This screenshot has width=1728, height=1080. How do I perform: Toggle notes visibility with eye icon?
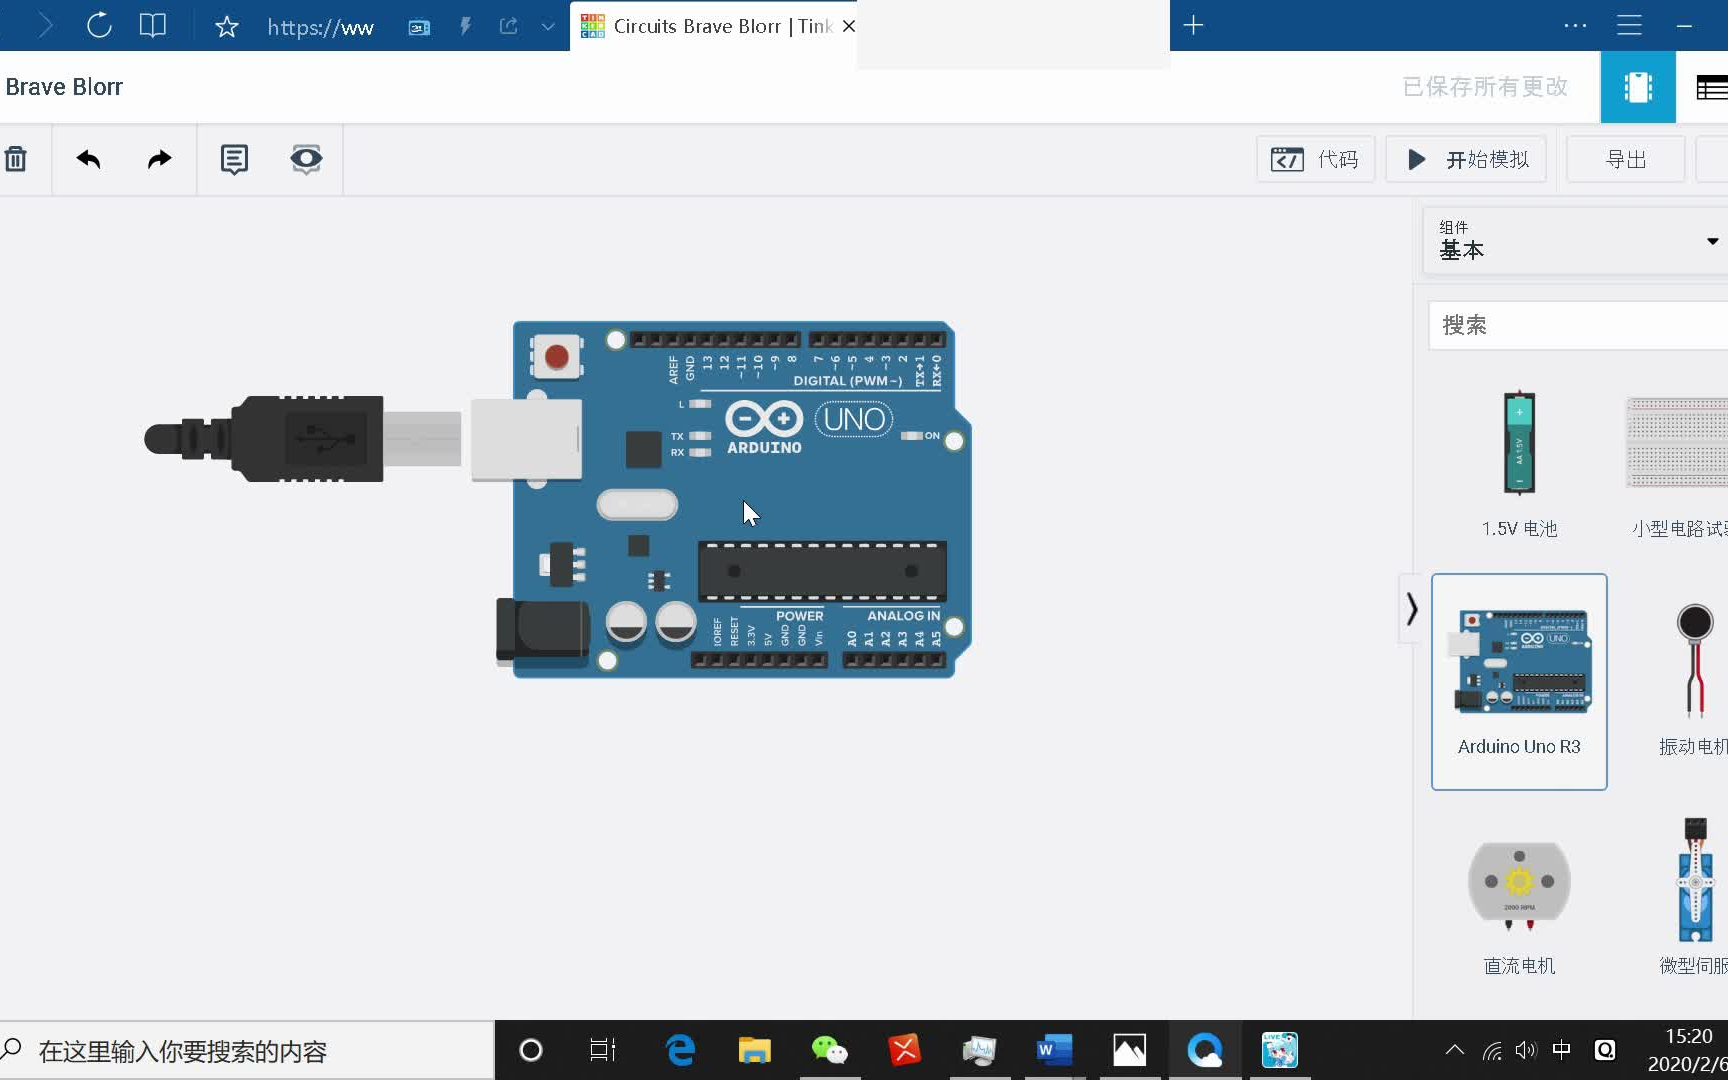click(306, 159)
